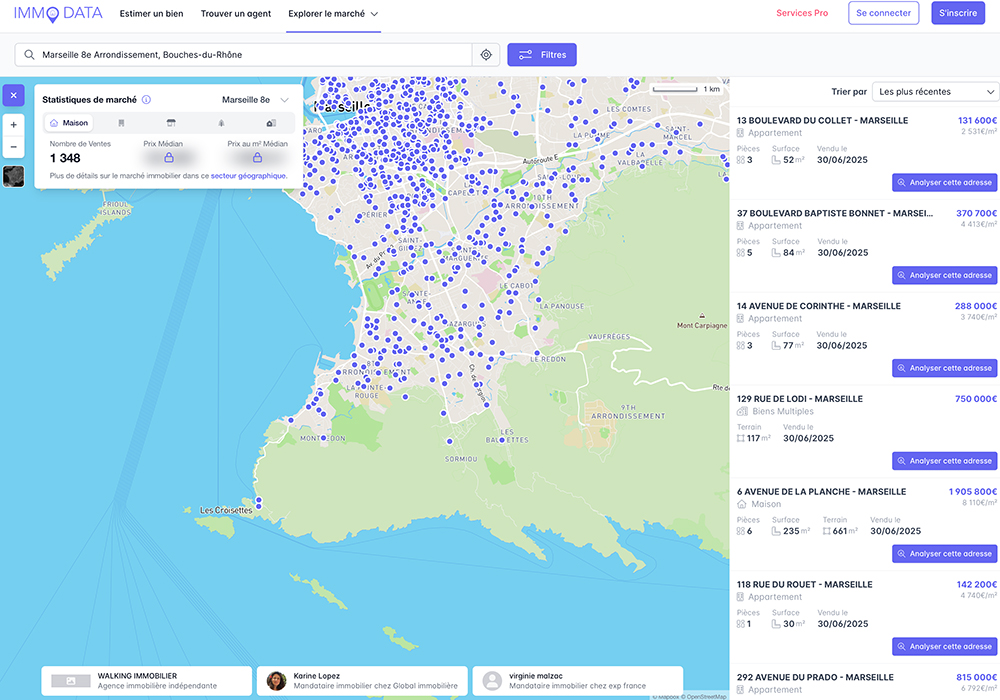The width and height of the screenshot is (1000, 700).
Task: Expand the 'Explorer le marché' menu
Action: point(333,14)
